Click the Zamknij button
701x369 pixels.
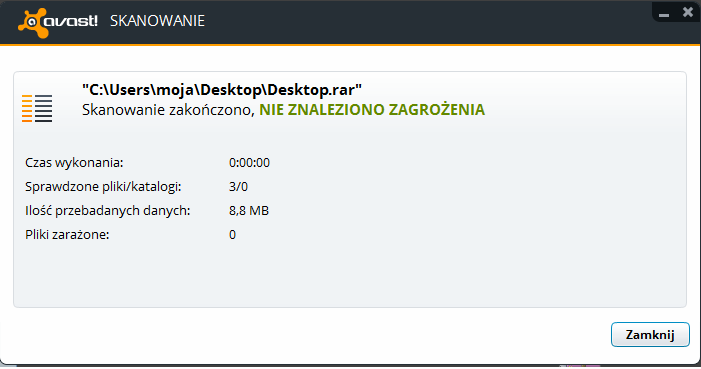click(x=650, y=335)
